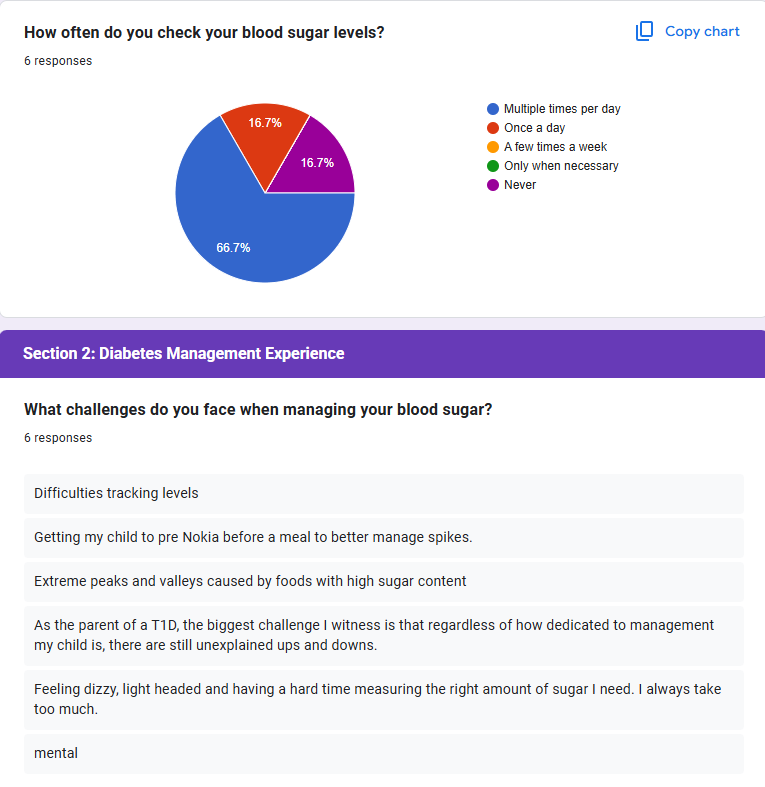This screenshot has height=787, width=765.
Task: Click the blue Multiple times per day legend dot
Action: 492,109
